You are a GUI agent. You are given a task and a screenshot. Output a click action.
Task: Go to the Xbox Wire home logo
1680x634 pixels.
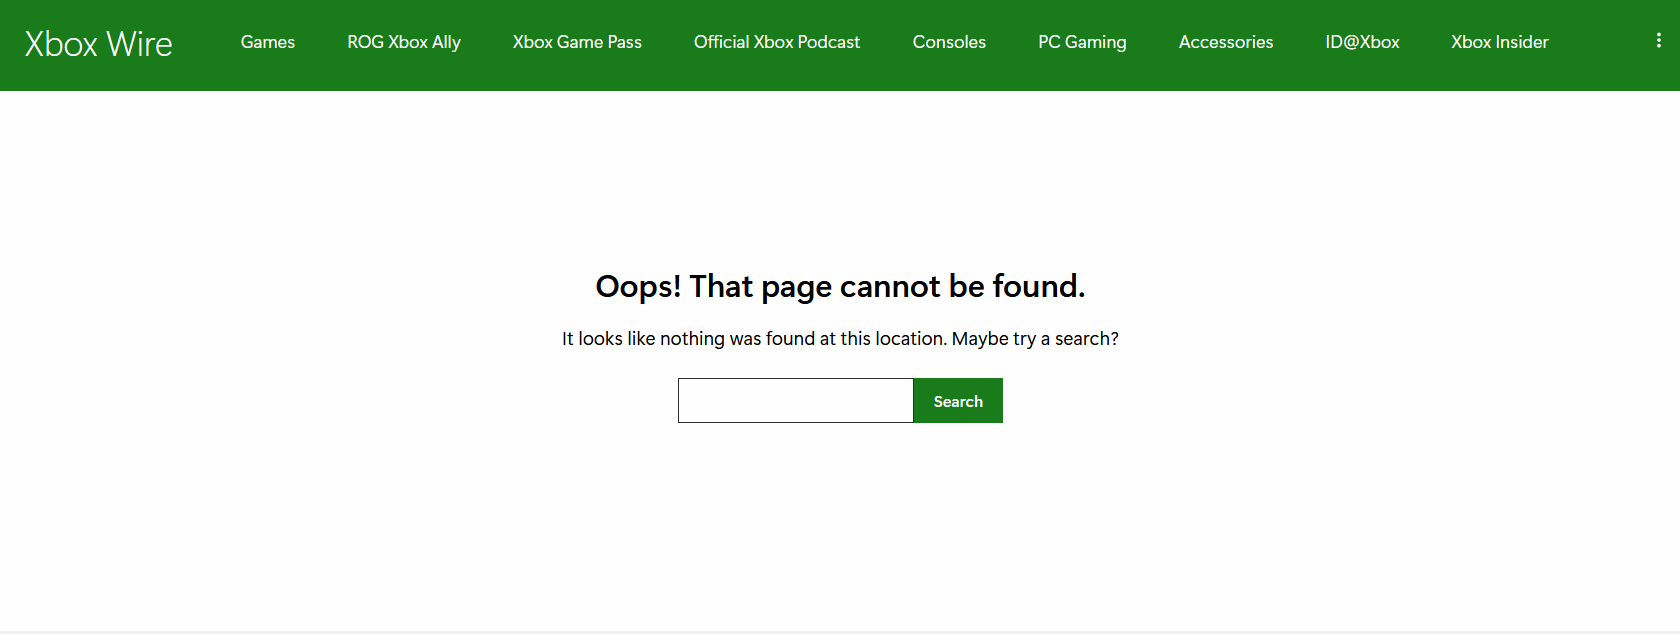tap(98, 44)
